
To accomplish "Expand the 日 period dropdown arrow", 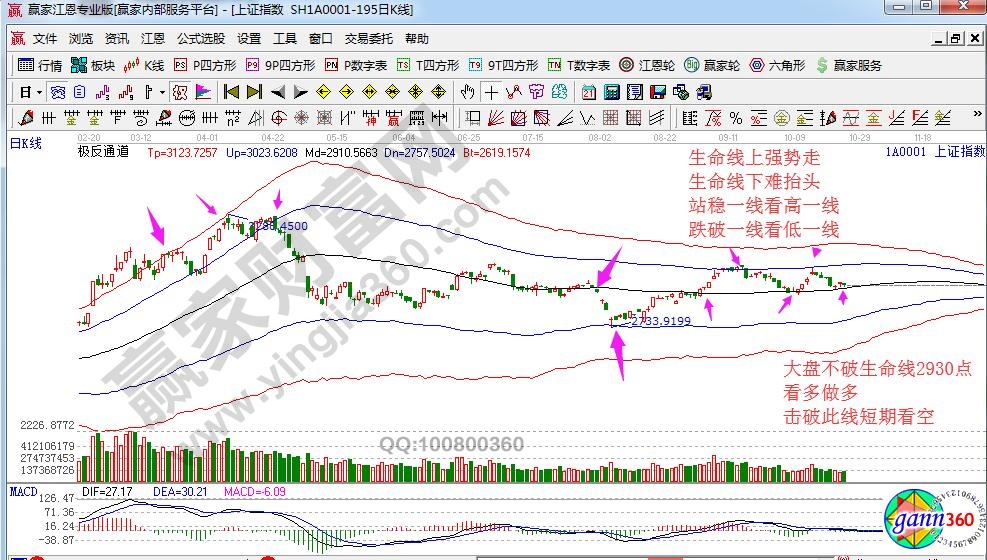I will tap(38, 92).
